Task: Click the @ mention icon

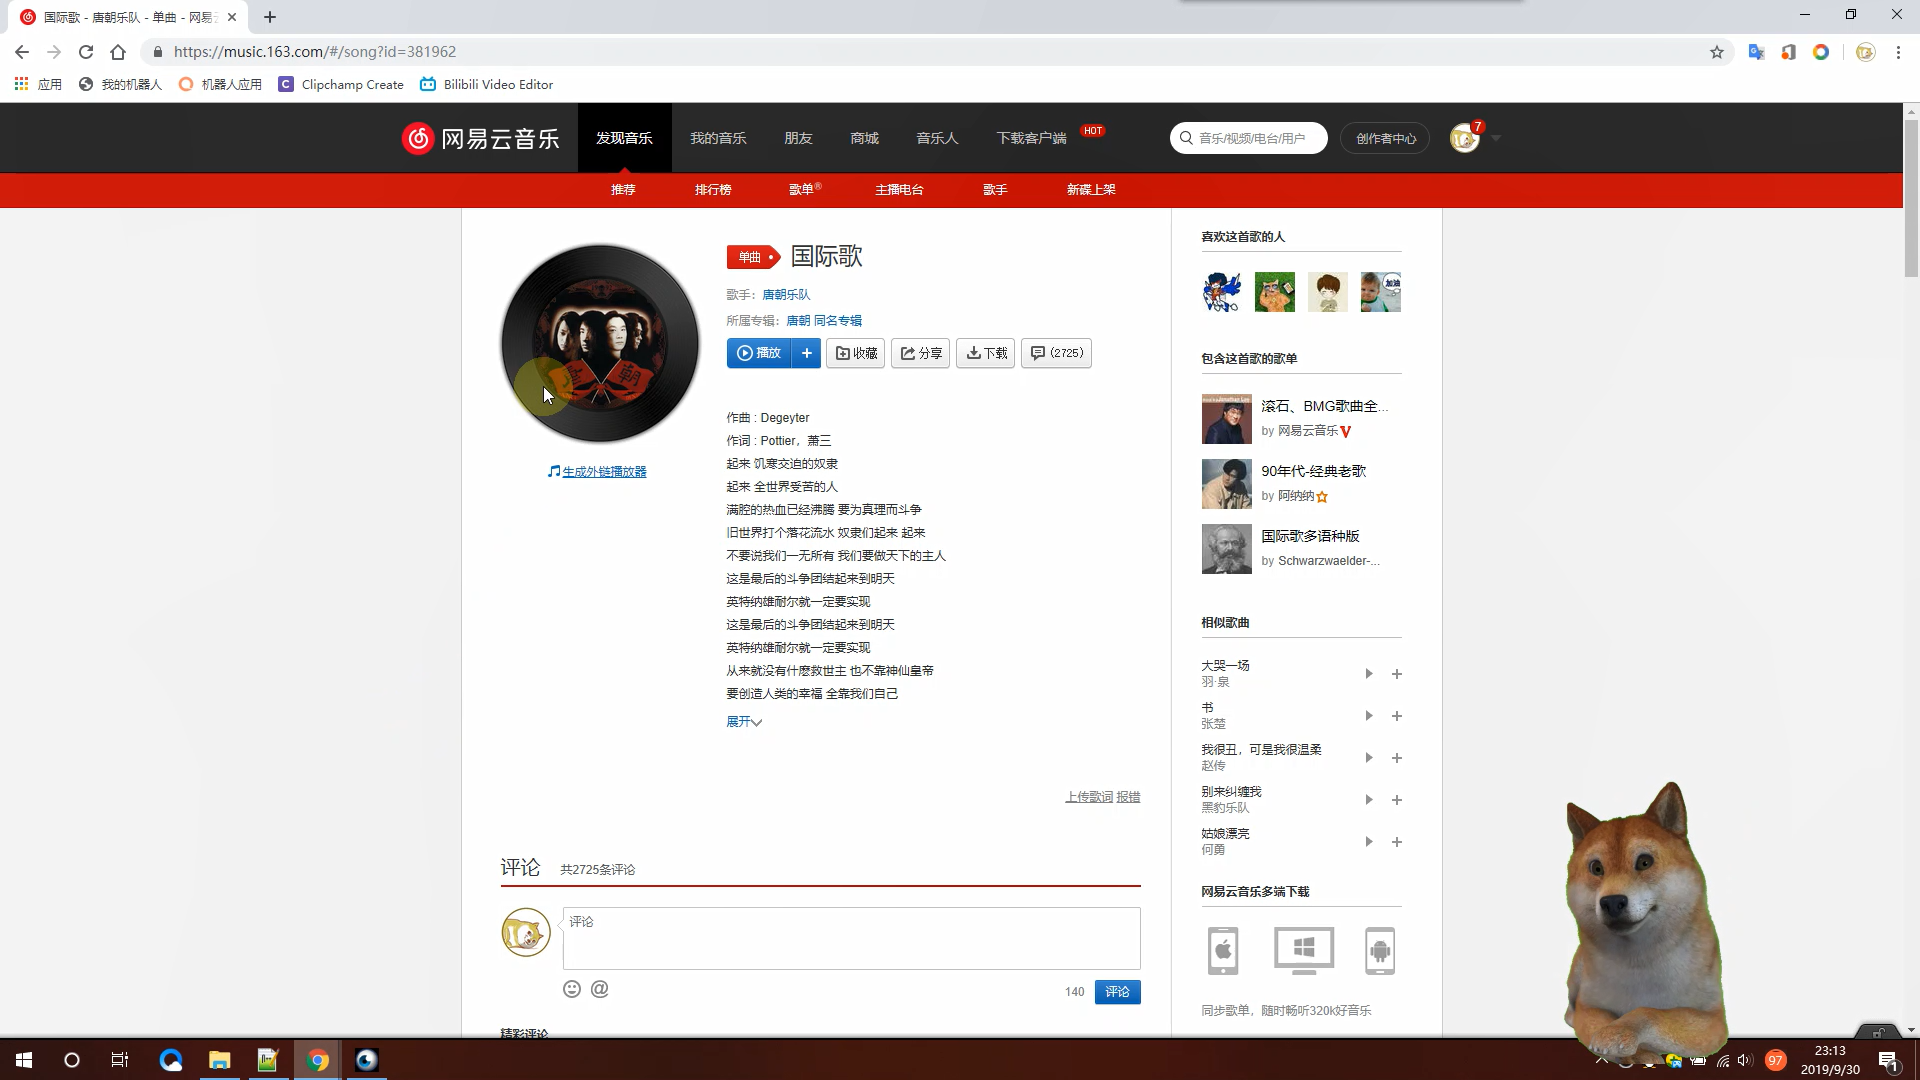Action: click(x=599, y=989)
